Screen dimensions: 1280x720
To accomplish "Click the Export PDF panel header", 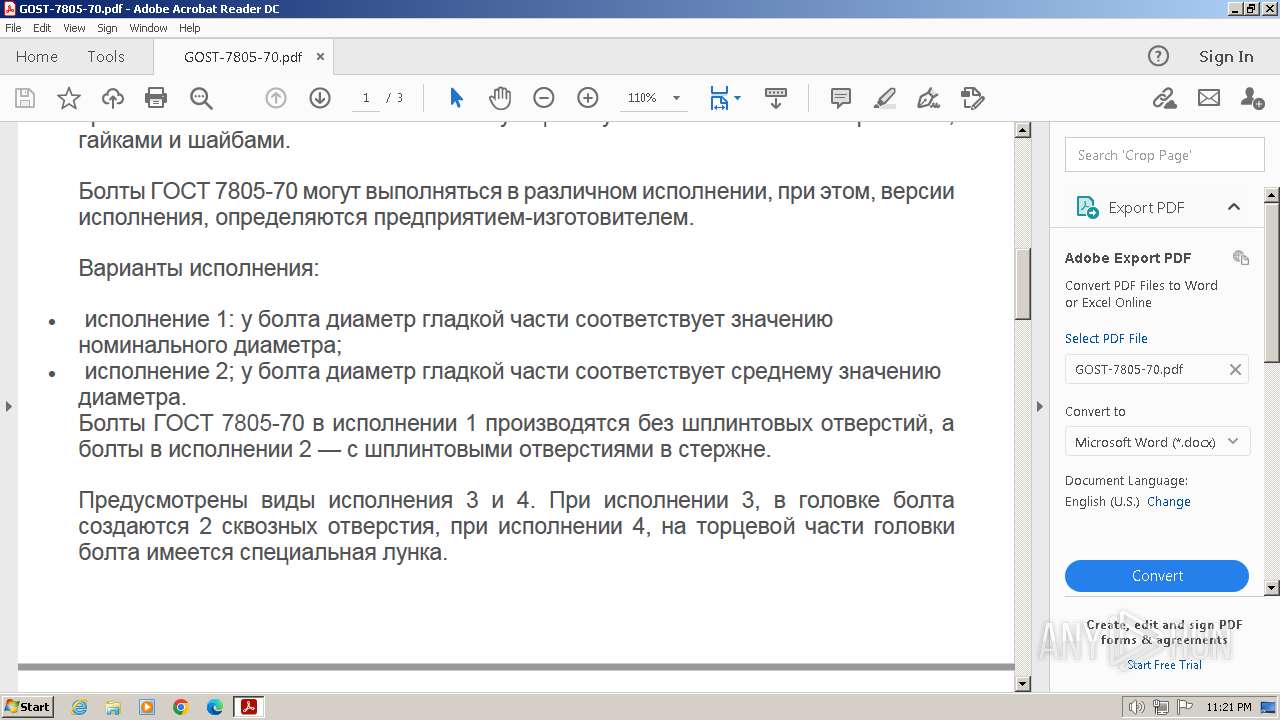I will click(x=1158, y=207).
